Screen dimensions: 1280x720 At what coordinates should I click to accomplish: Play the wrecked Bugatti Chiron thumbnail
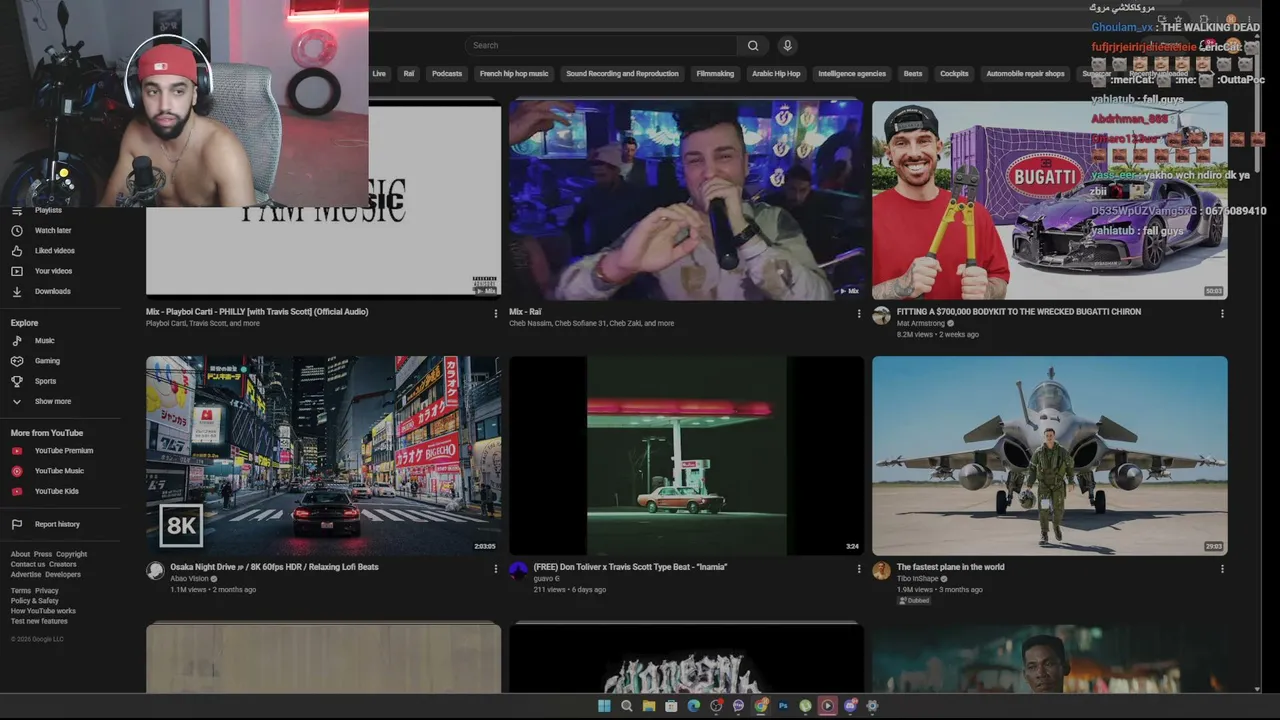(1049, 199)
